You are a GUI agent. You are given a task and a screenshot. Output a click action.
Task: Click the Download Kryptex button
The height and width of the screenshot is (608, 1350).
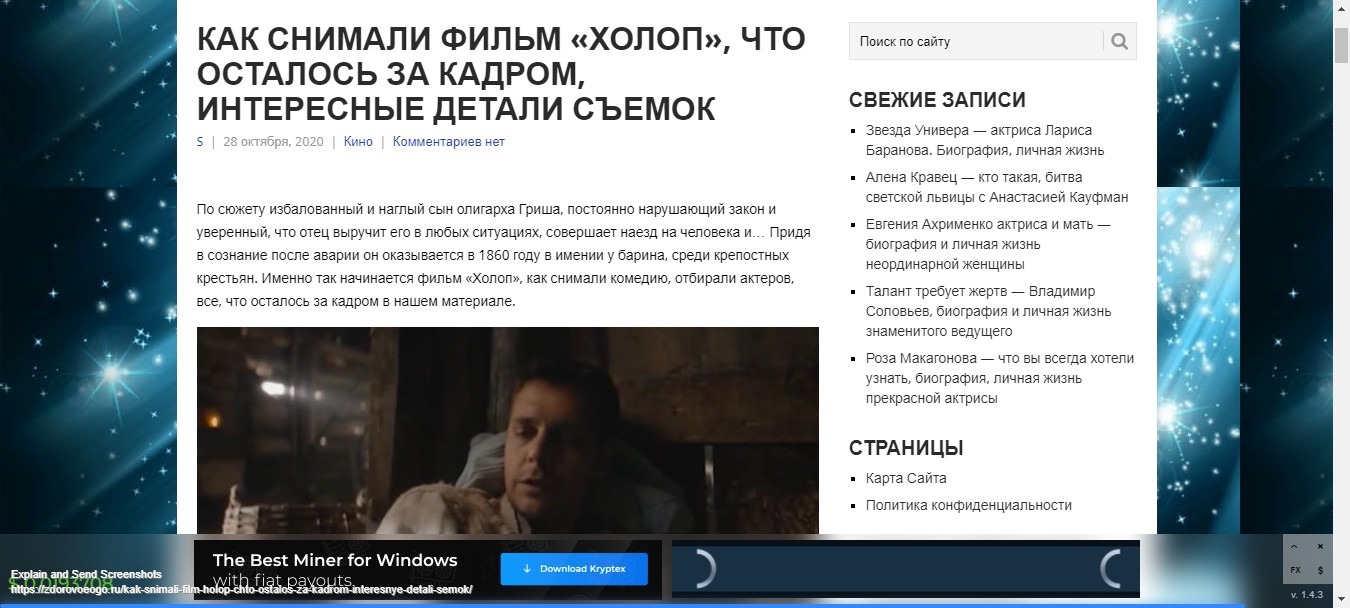574,569
